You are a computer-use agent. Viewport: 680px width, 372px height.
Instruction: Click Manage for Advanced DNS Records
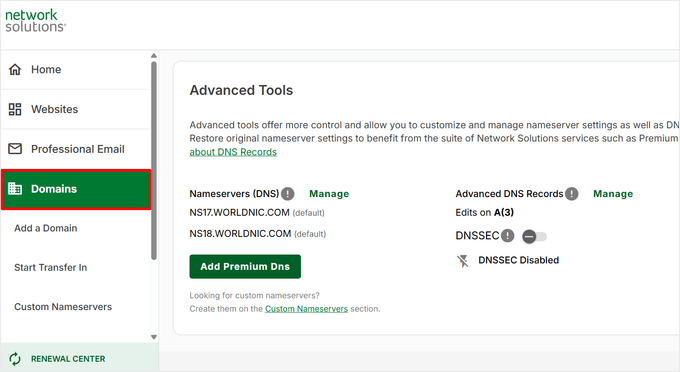(613, 194)
